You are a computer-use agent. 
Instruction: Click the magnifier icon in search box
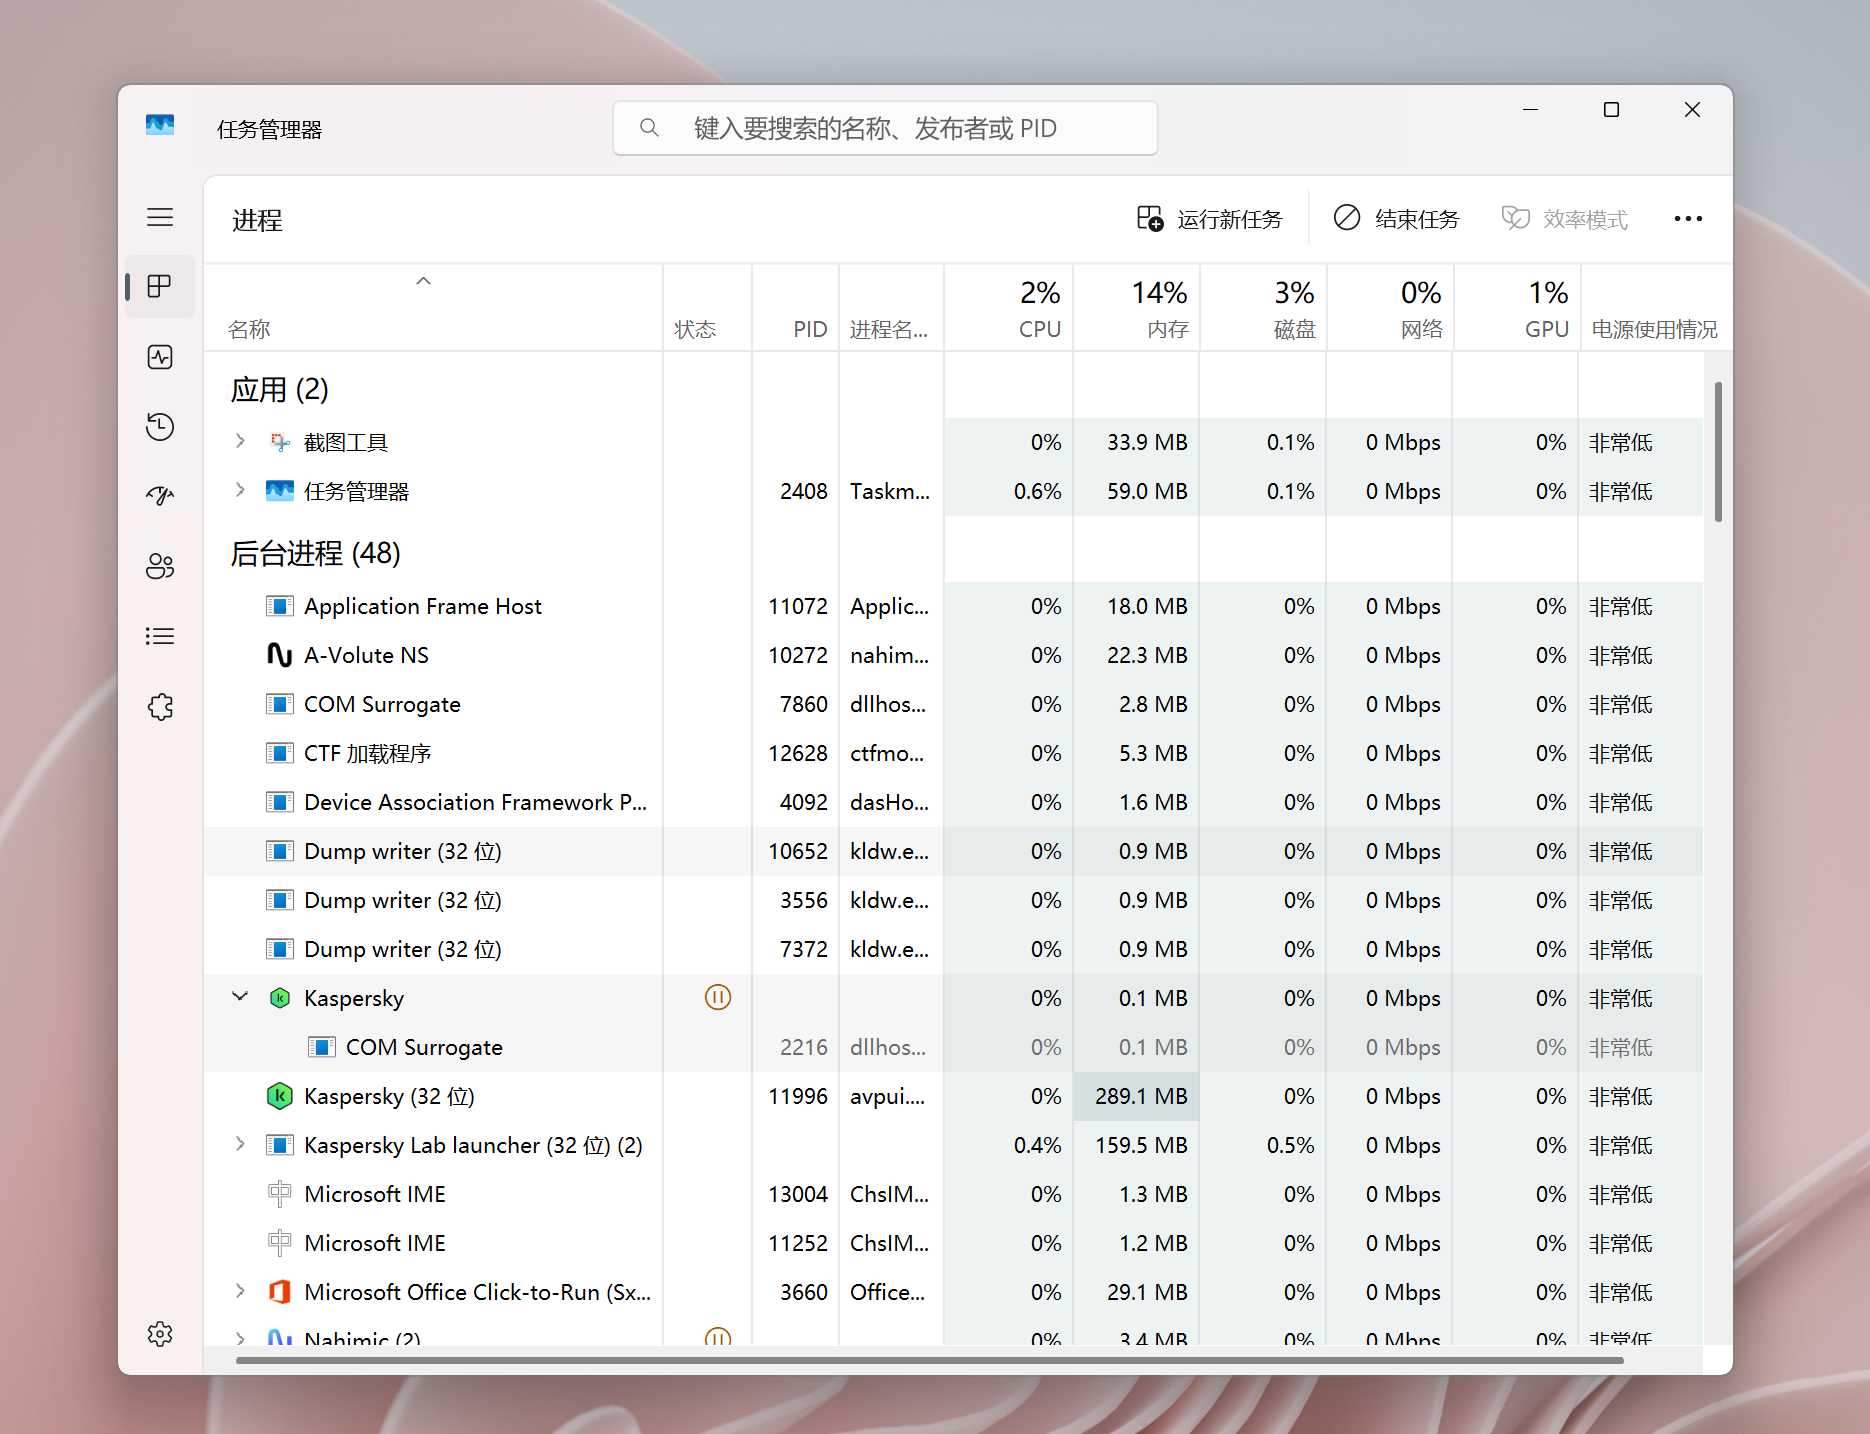[649, 128]
